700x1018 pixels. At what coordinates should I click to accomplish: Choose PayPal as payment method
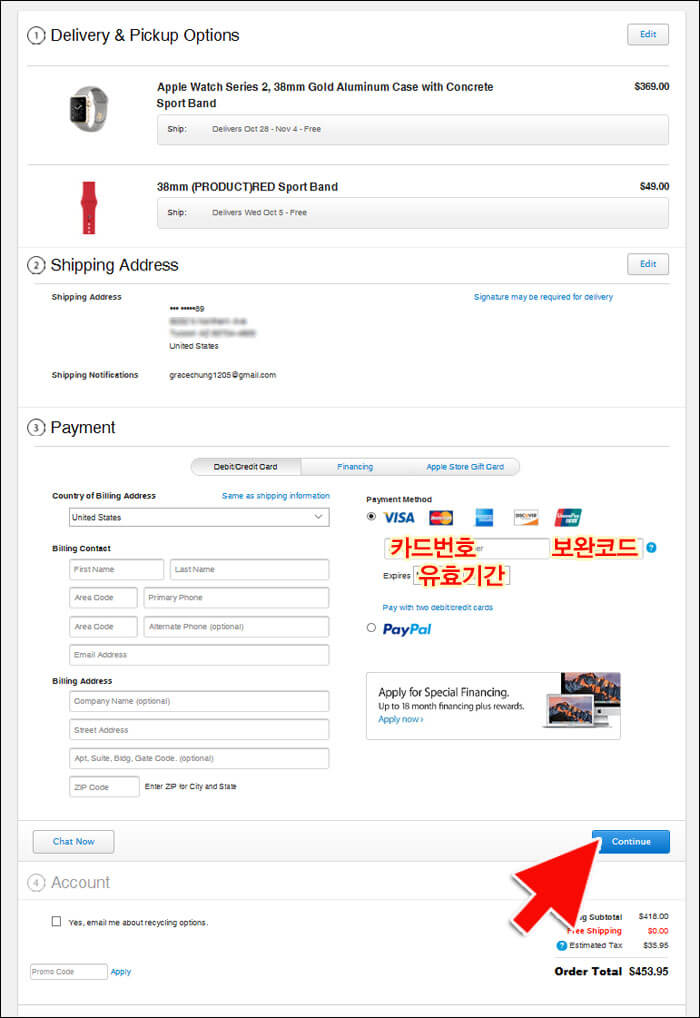point(371,628)
